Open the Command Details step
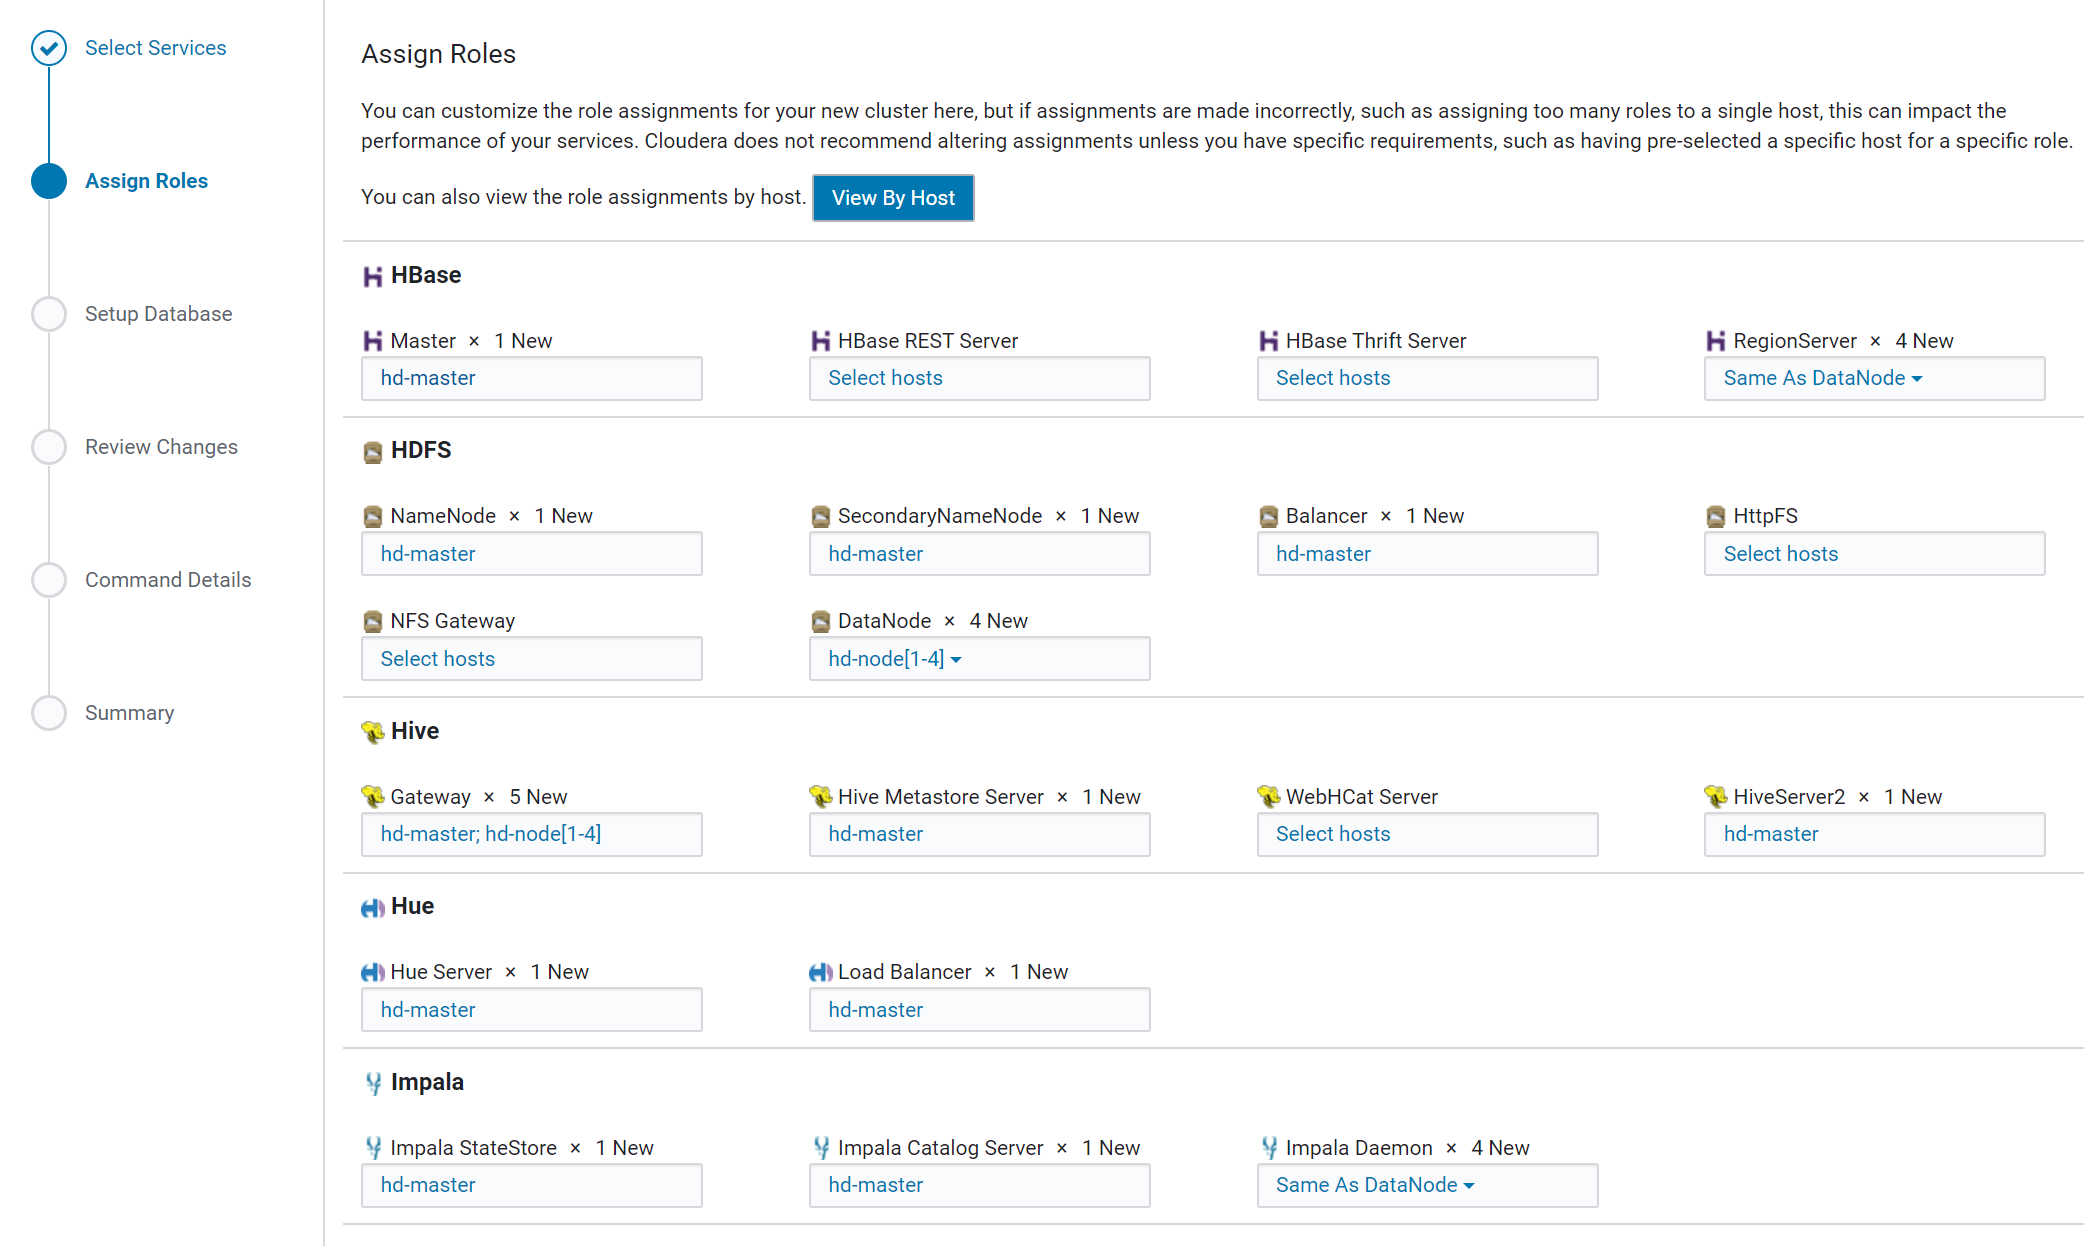2084x1246 pixels. pos(167,580)
